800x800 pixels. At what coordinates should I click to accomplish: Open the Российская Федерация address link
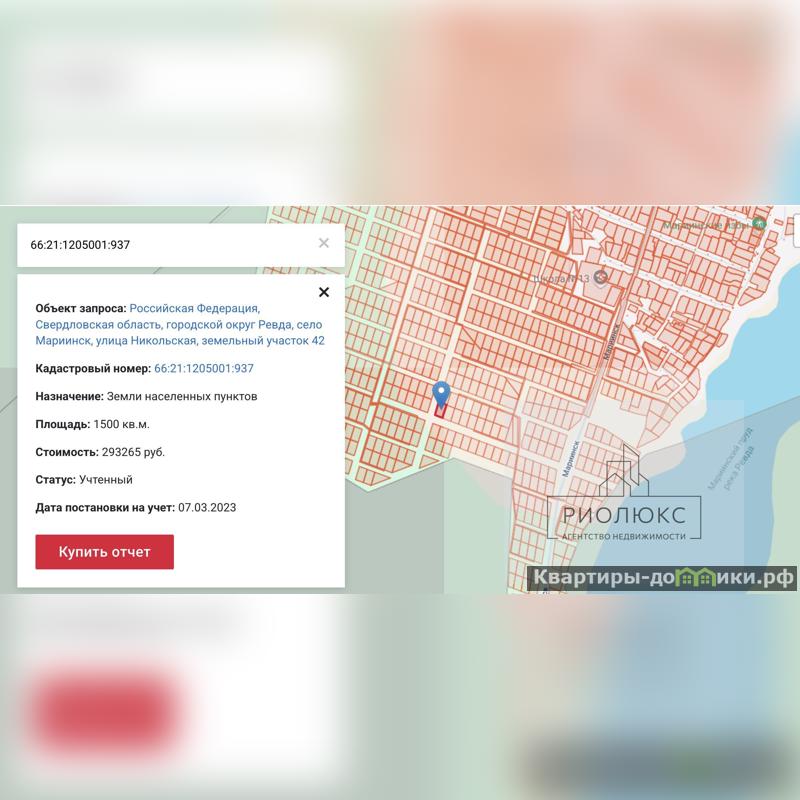194,309
